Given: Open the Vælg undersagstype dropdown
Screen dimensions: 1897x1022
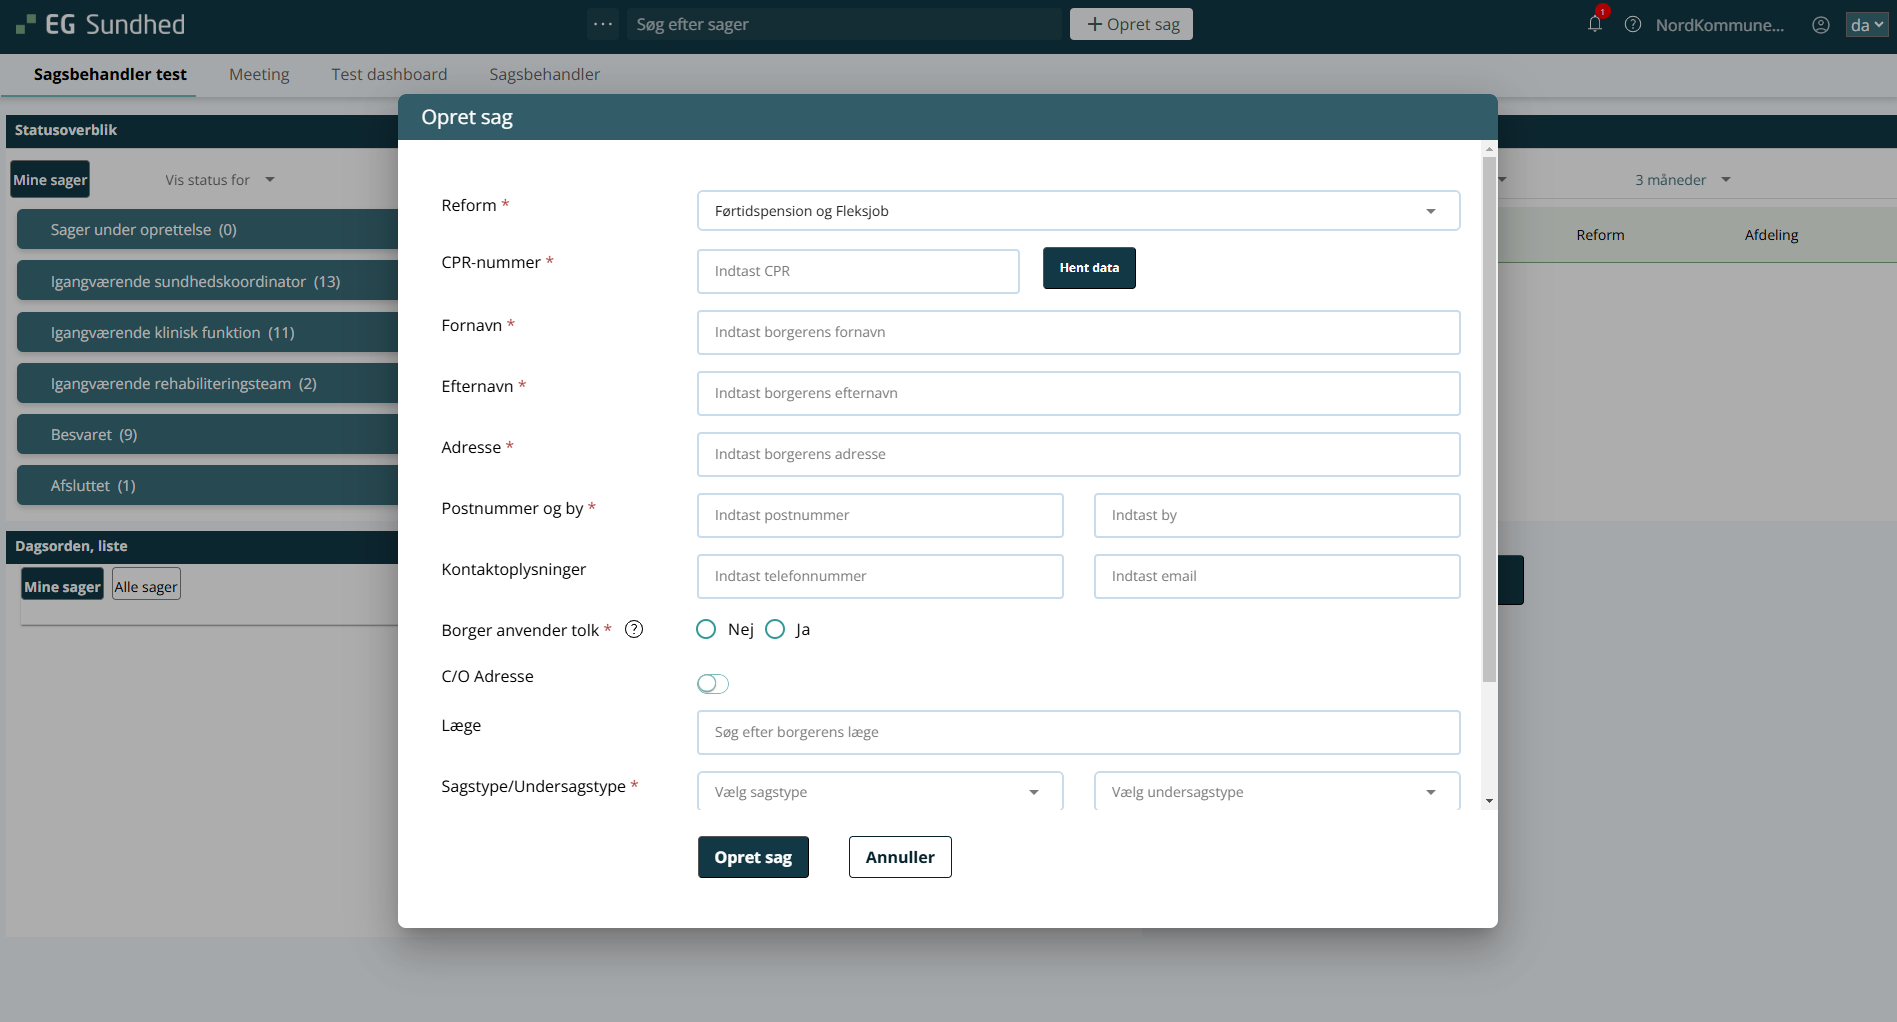Looking at the screenshot, I should tap(1276, 792).
